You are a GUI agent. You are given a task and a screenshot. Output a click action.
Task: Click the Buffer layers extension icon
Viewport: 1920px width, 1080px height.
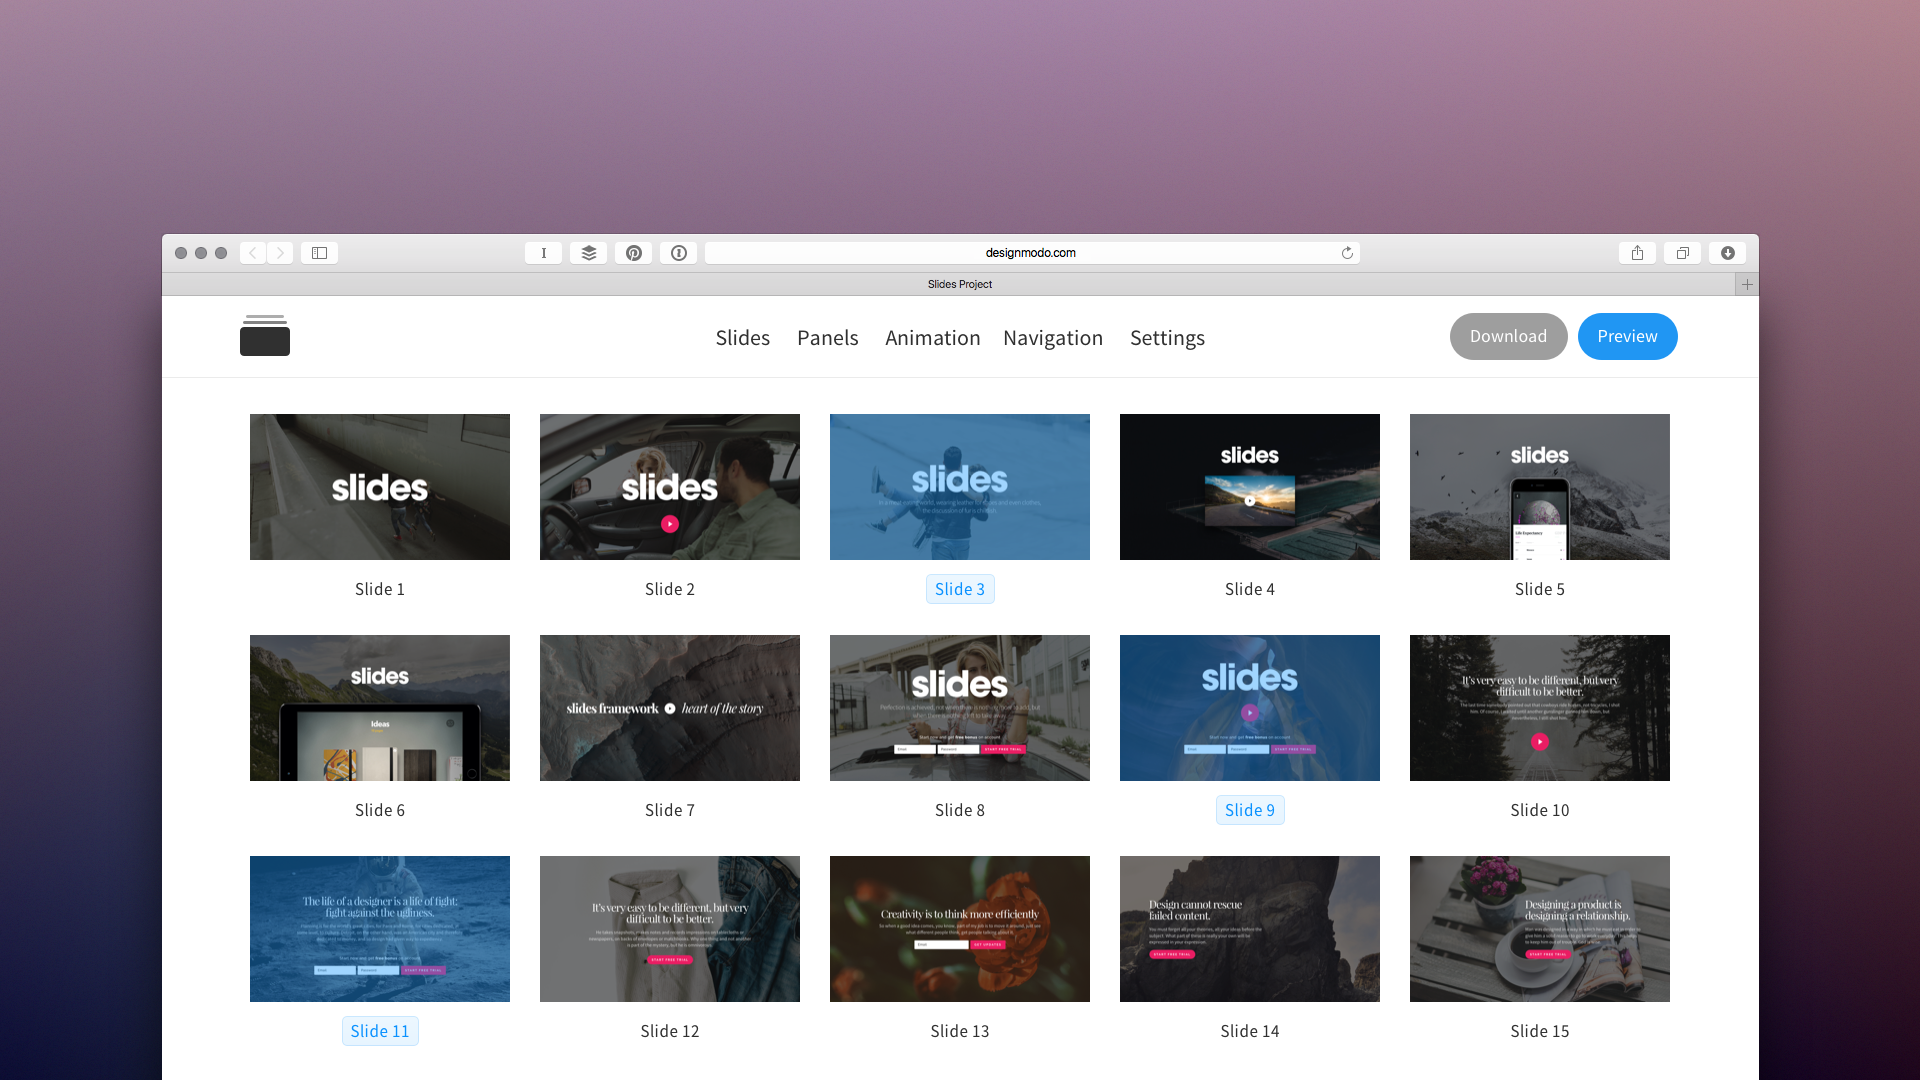click(x=588, y=253)
